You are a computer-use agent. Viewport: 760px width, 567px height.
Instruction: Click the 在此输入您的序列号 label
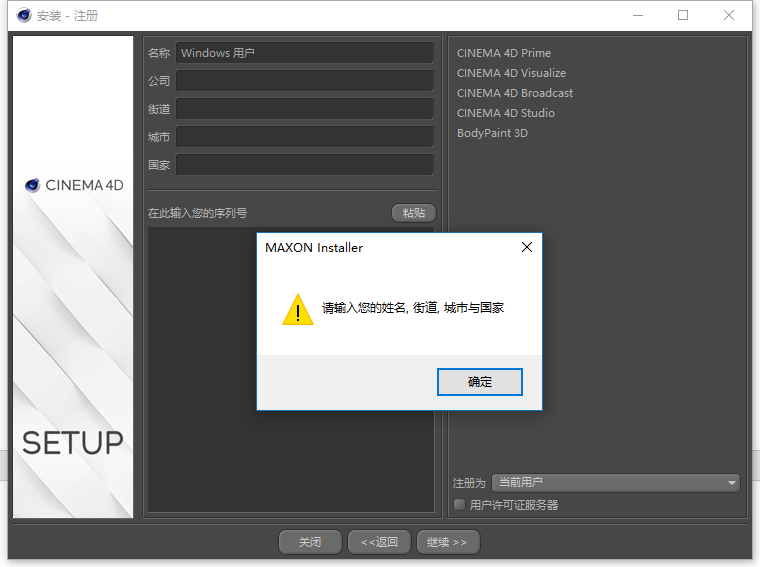coord(197,213)
